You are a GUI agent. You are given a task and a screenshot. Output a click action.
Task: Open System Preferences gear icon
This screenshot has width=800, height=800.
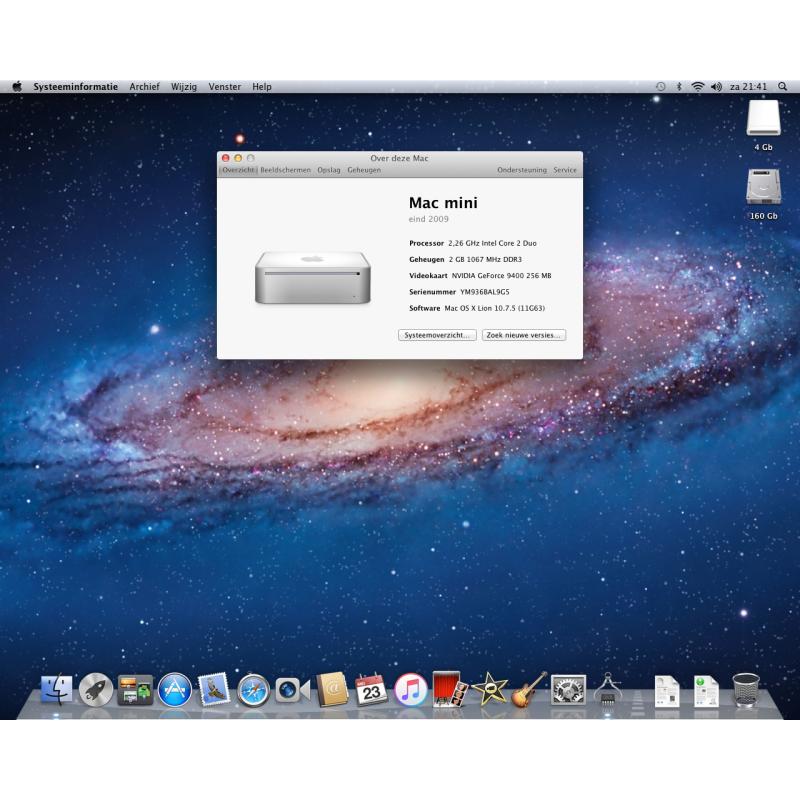click(x=568, y=690)
